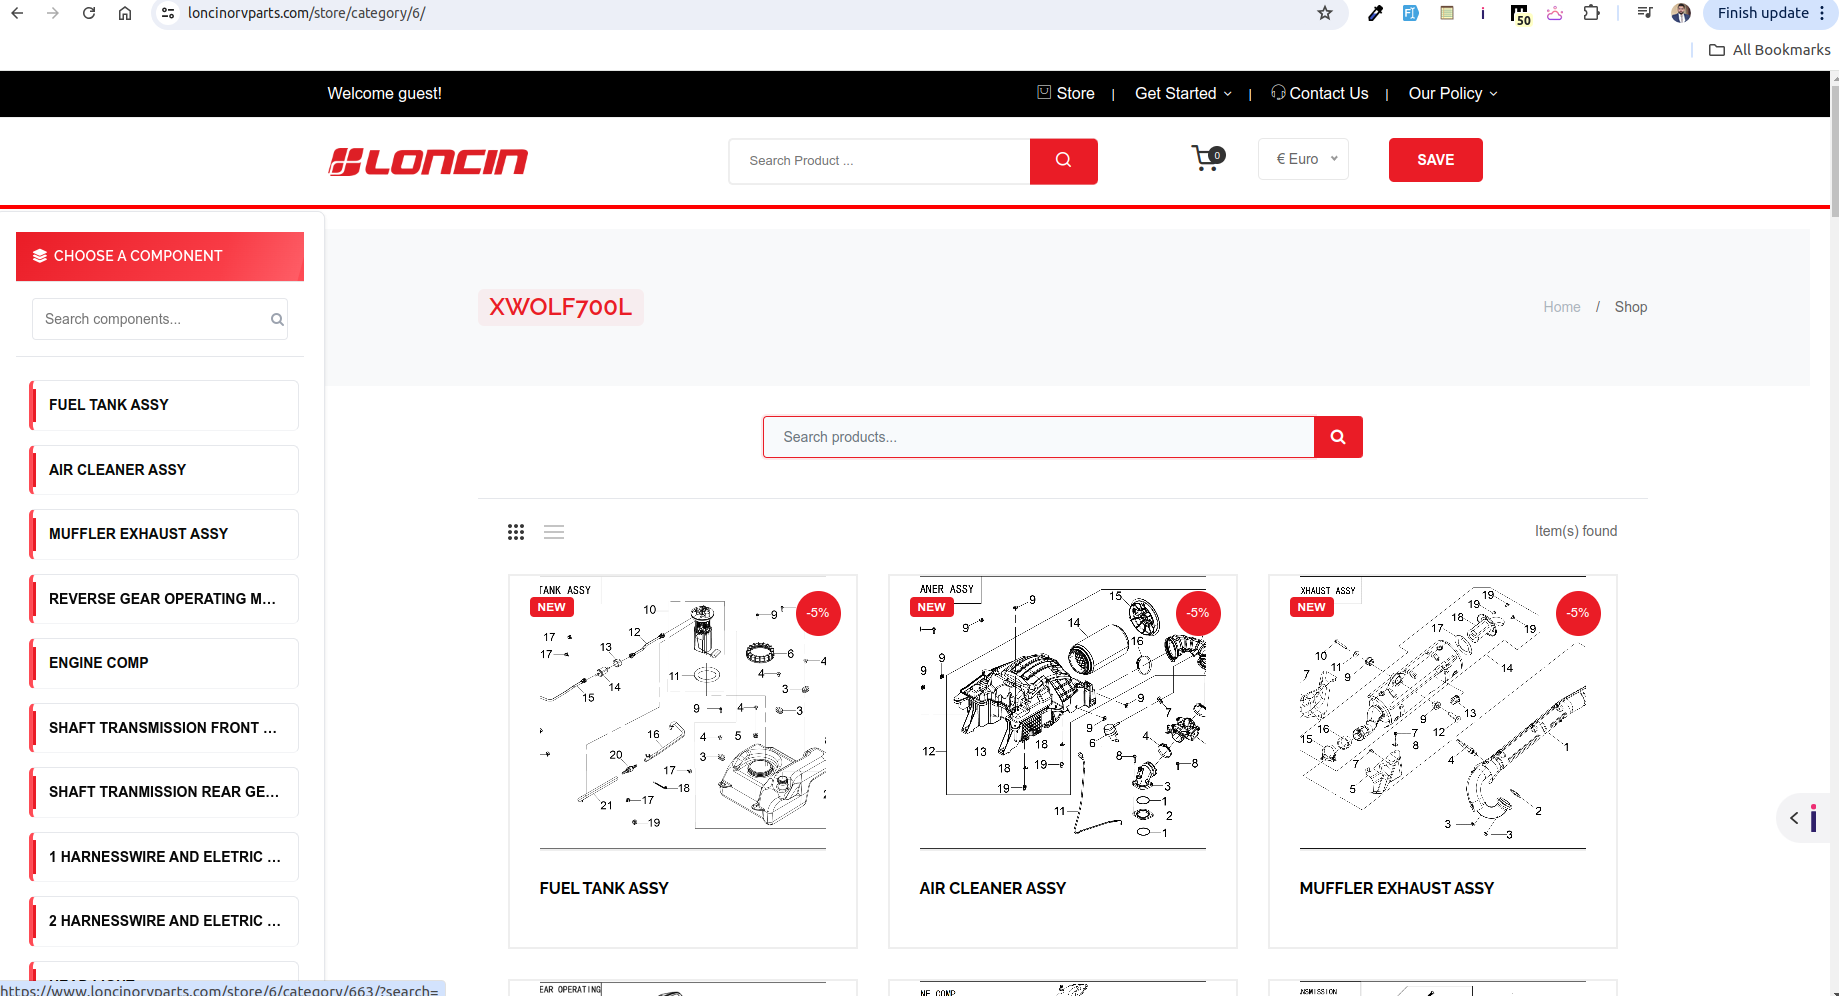Switch to list view layout

click(x=554, y=532)
